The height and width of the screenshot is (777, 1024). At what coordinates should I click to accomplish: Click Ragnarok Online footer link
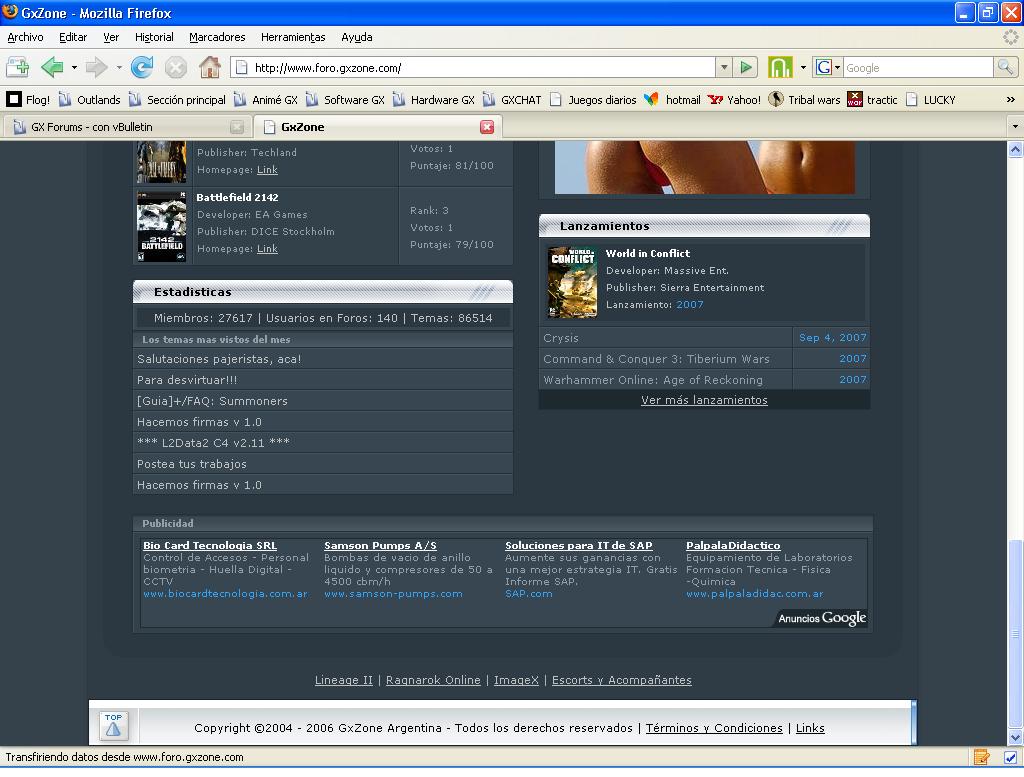tap(433, 680)
